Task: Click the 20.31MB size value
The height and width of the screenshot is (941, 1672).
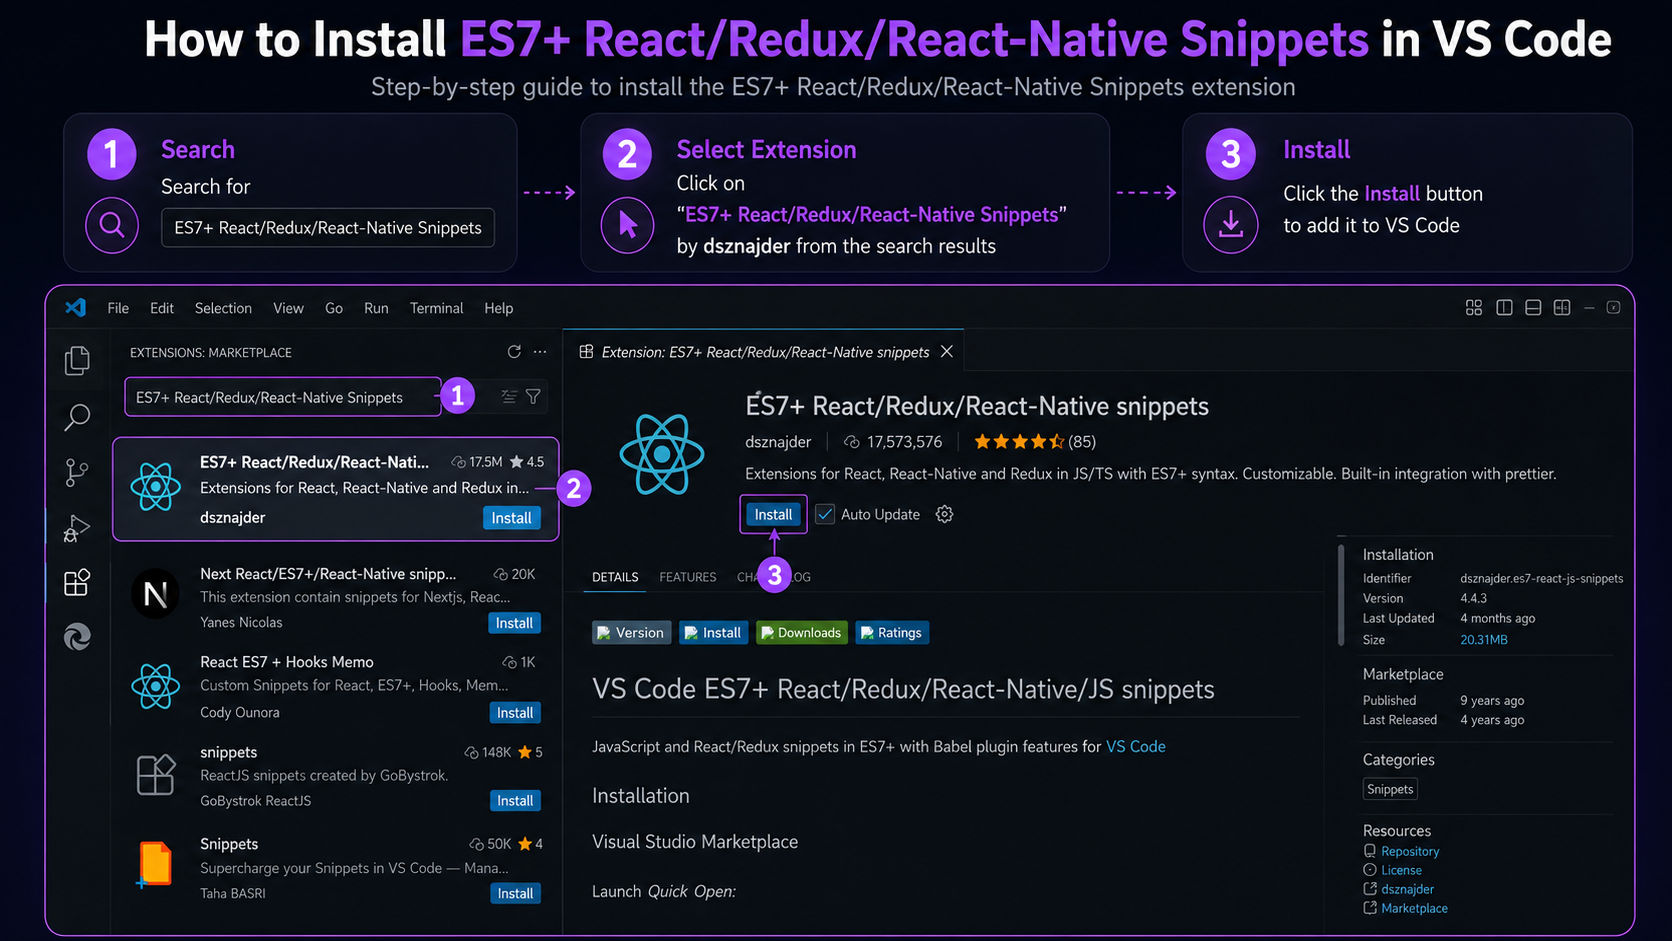Action: (x=1483, y=640)
